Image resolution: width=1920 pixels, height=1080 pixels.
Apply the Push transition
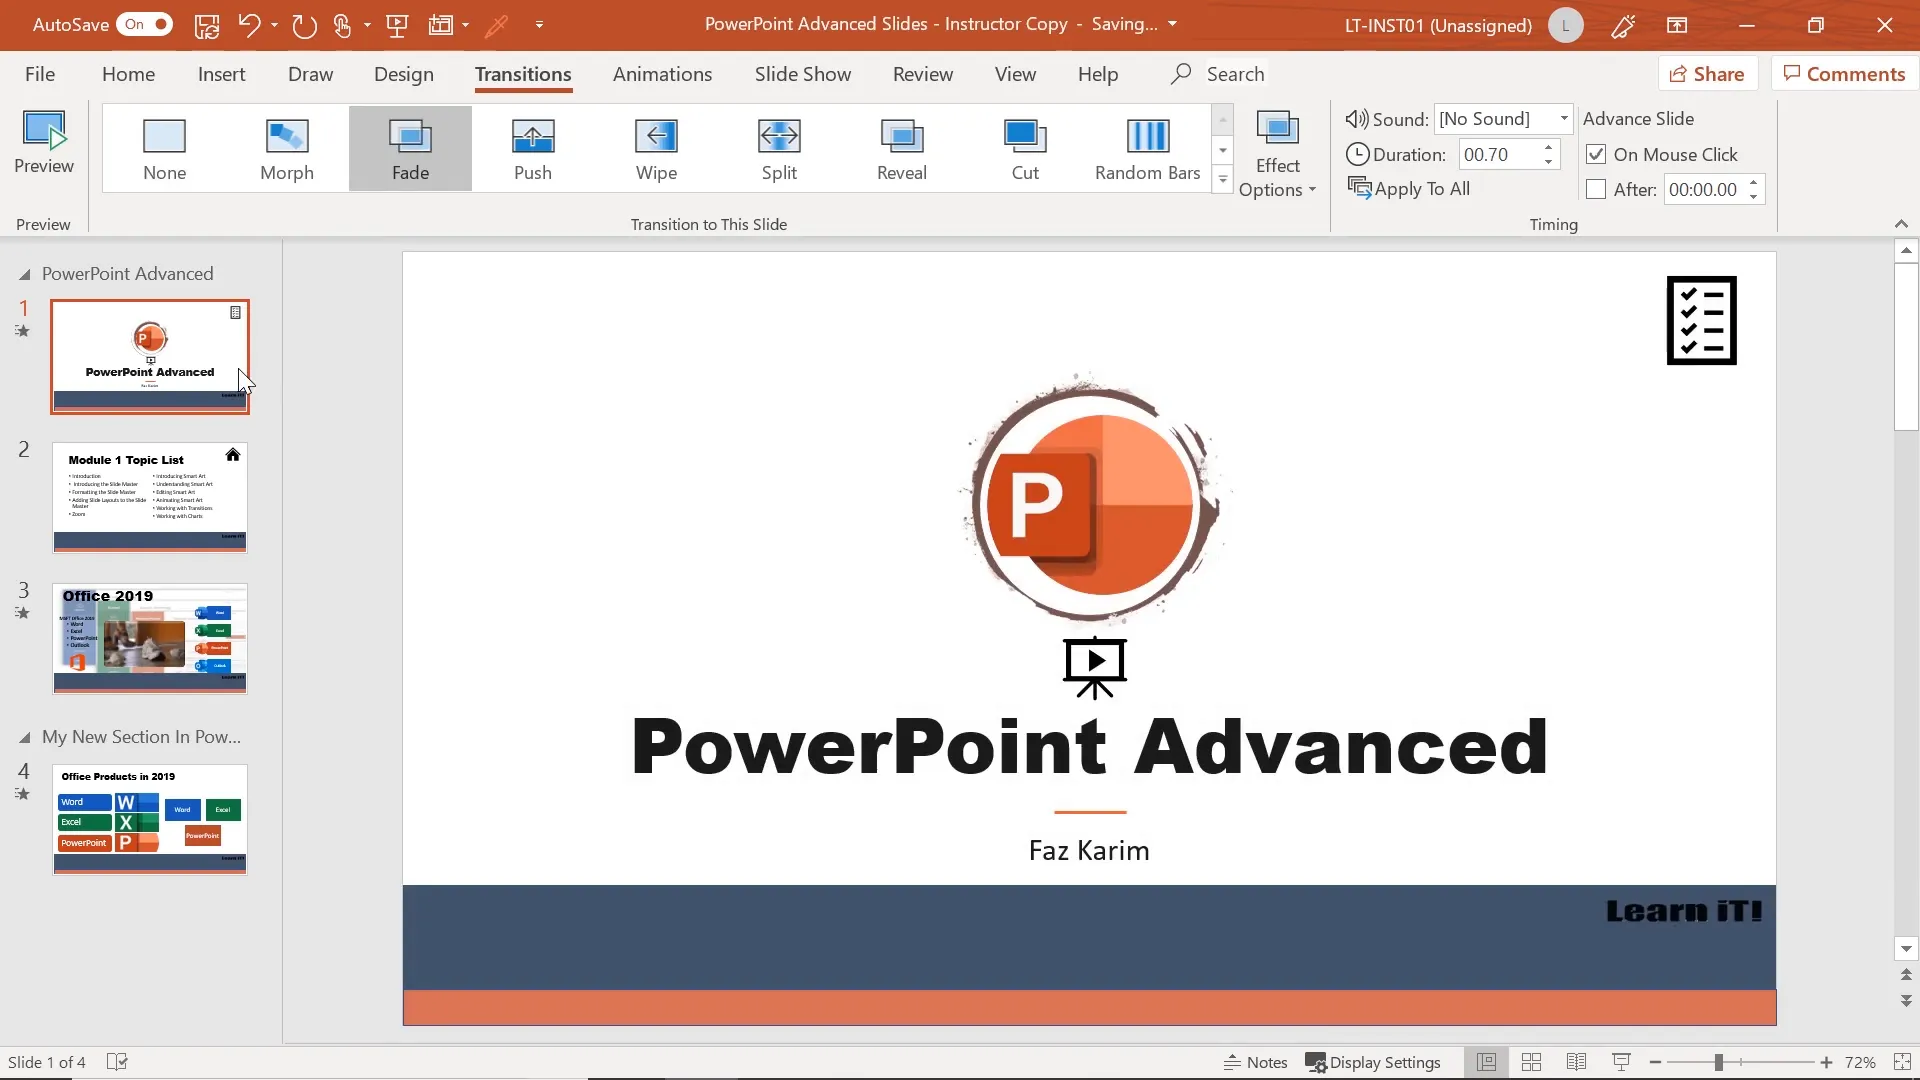(533, 149)
